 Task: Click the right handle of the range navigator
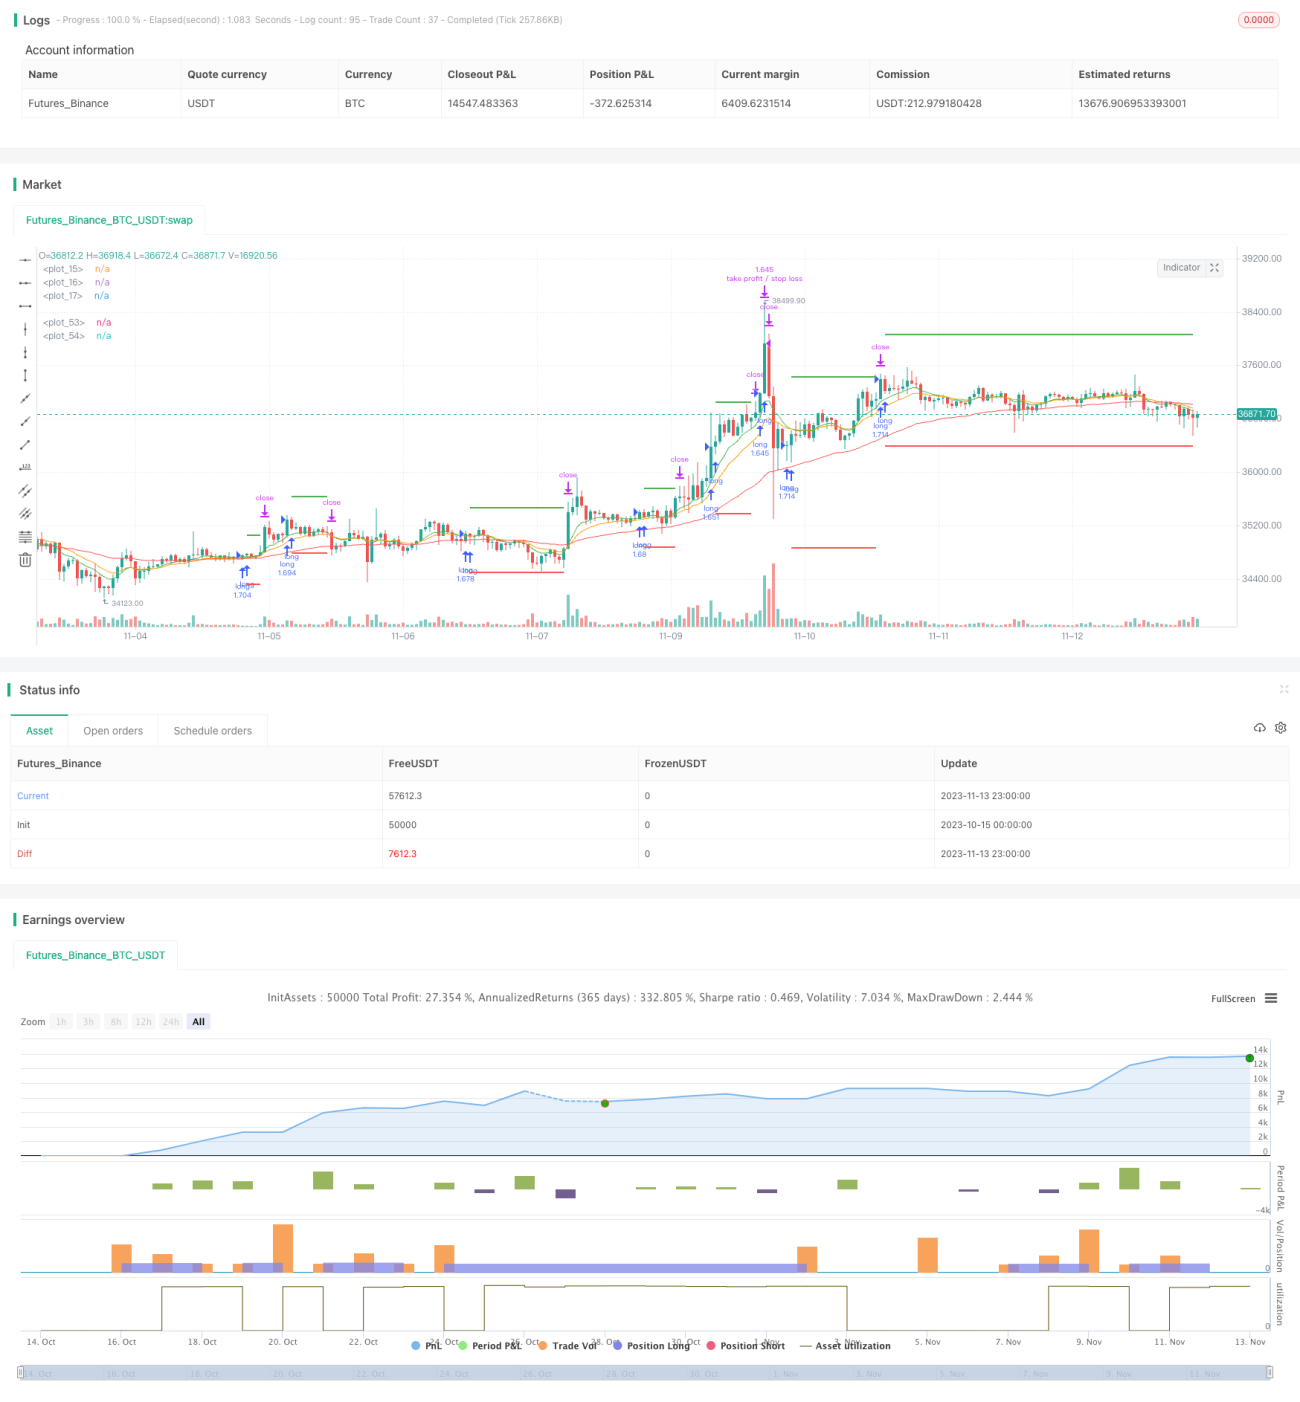(x=1271, y=1373)
